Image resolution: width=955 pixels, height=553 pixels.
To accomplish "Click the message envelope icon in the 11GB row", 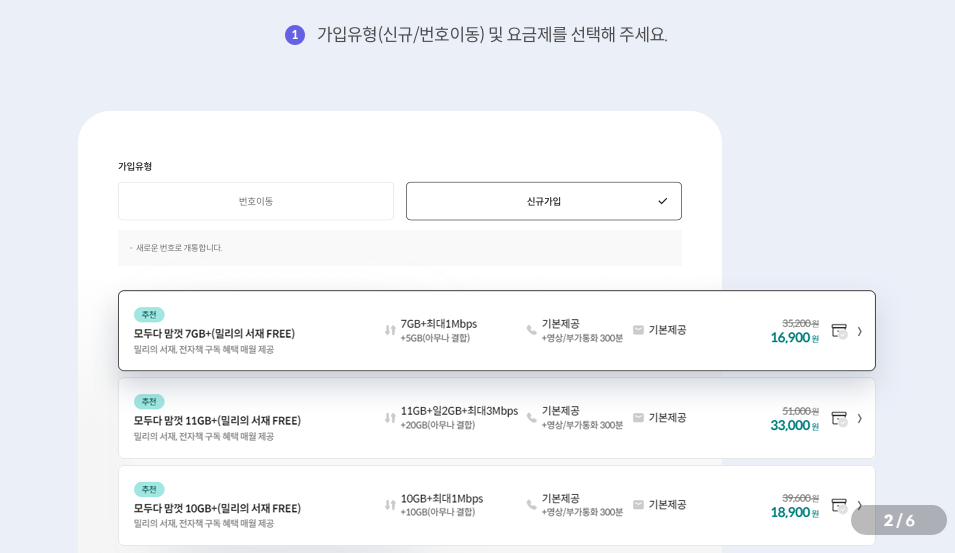I will (x=638, y=418).
